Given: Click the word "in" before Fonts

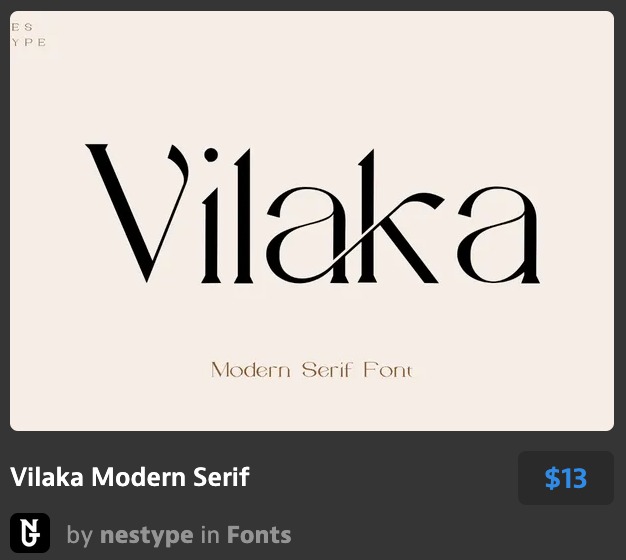Looking at the screenshot, I should tap(210, 535).
